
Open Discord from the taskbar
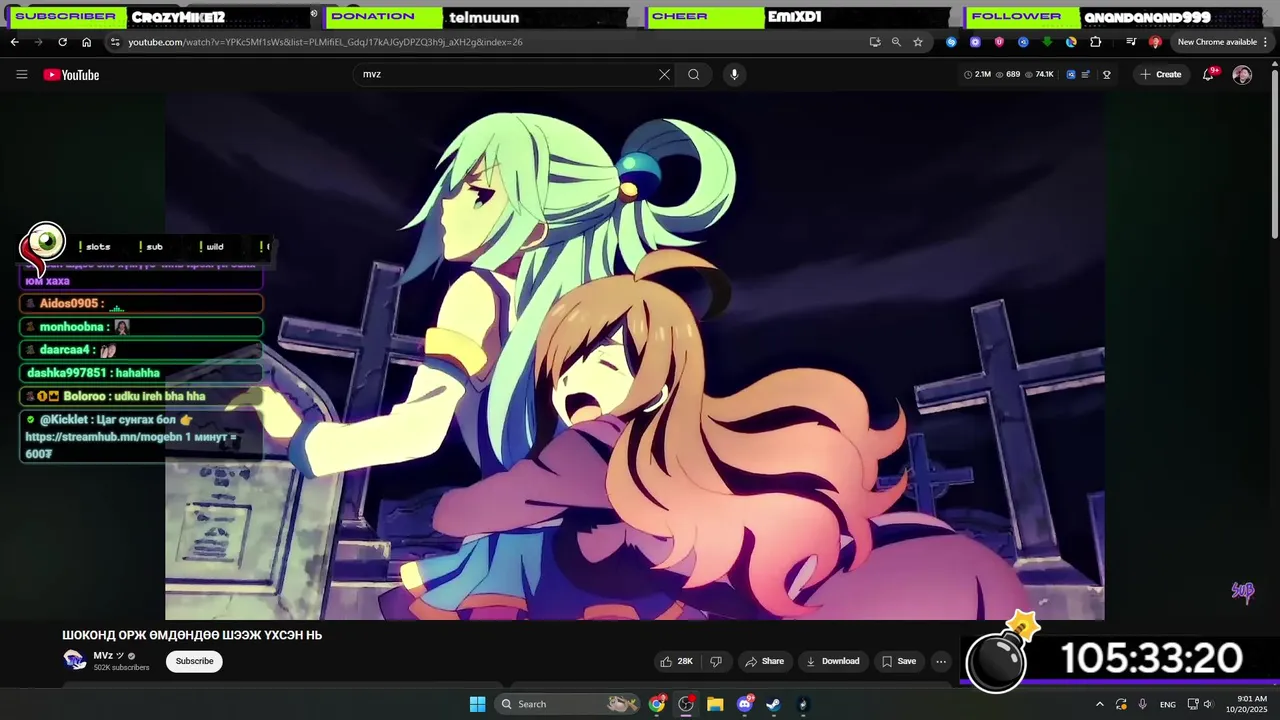pyautogui.click(x=744, y=704)
